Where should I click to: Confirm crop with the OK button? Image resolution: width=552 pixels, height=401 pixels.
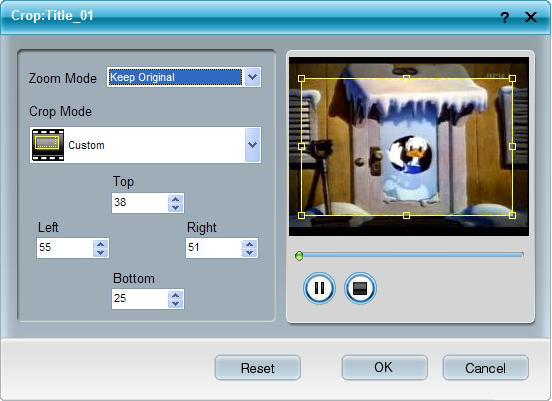point(384,368)
